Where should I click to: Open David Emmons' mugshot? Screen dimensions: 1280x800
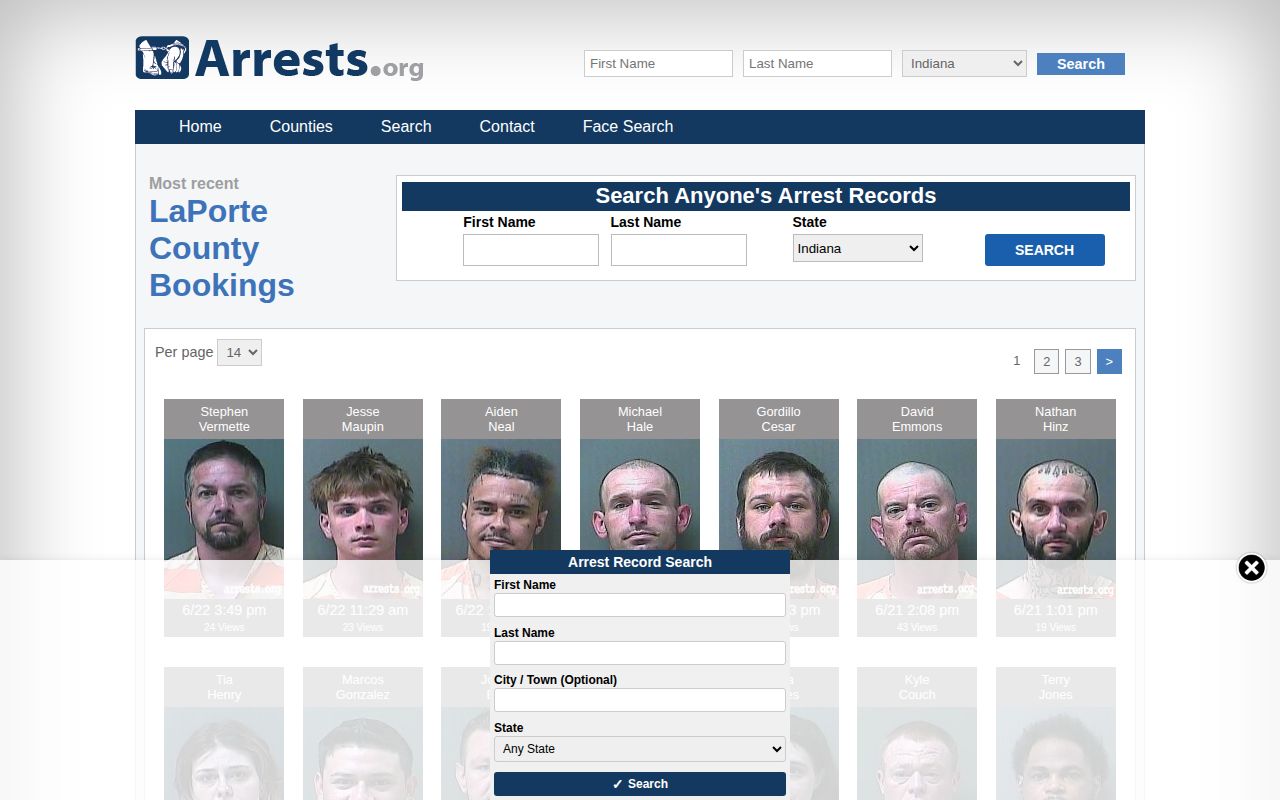point(917,518)
